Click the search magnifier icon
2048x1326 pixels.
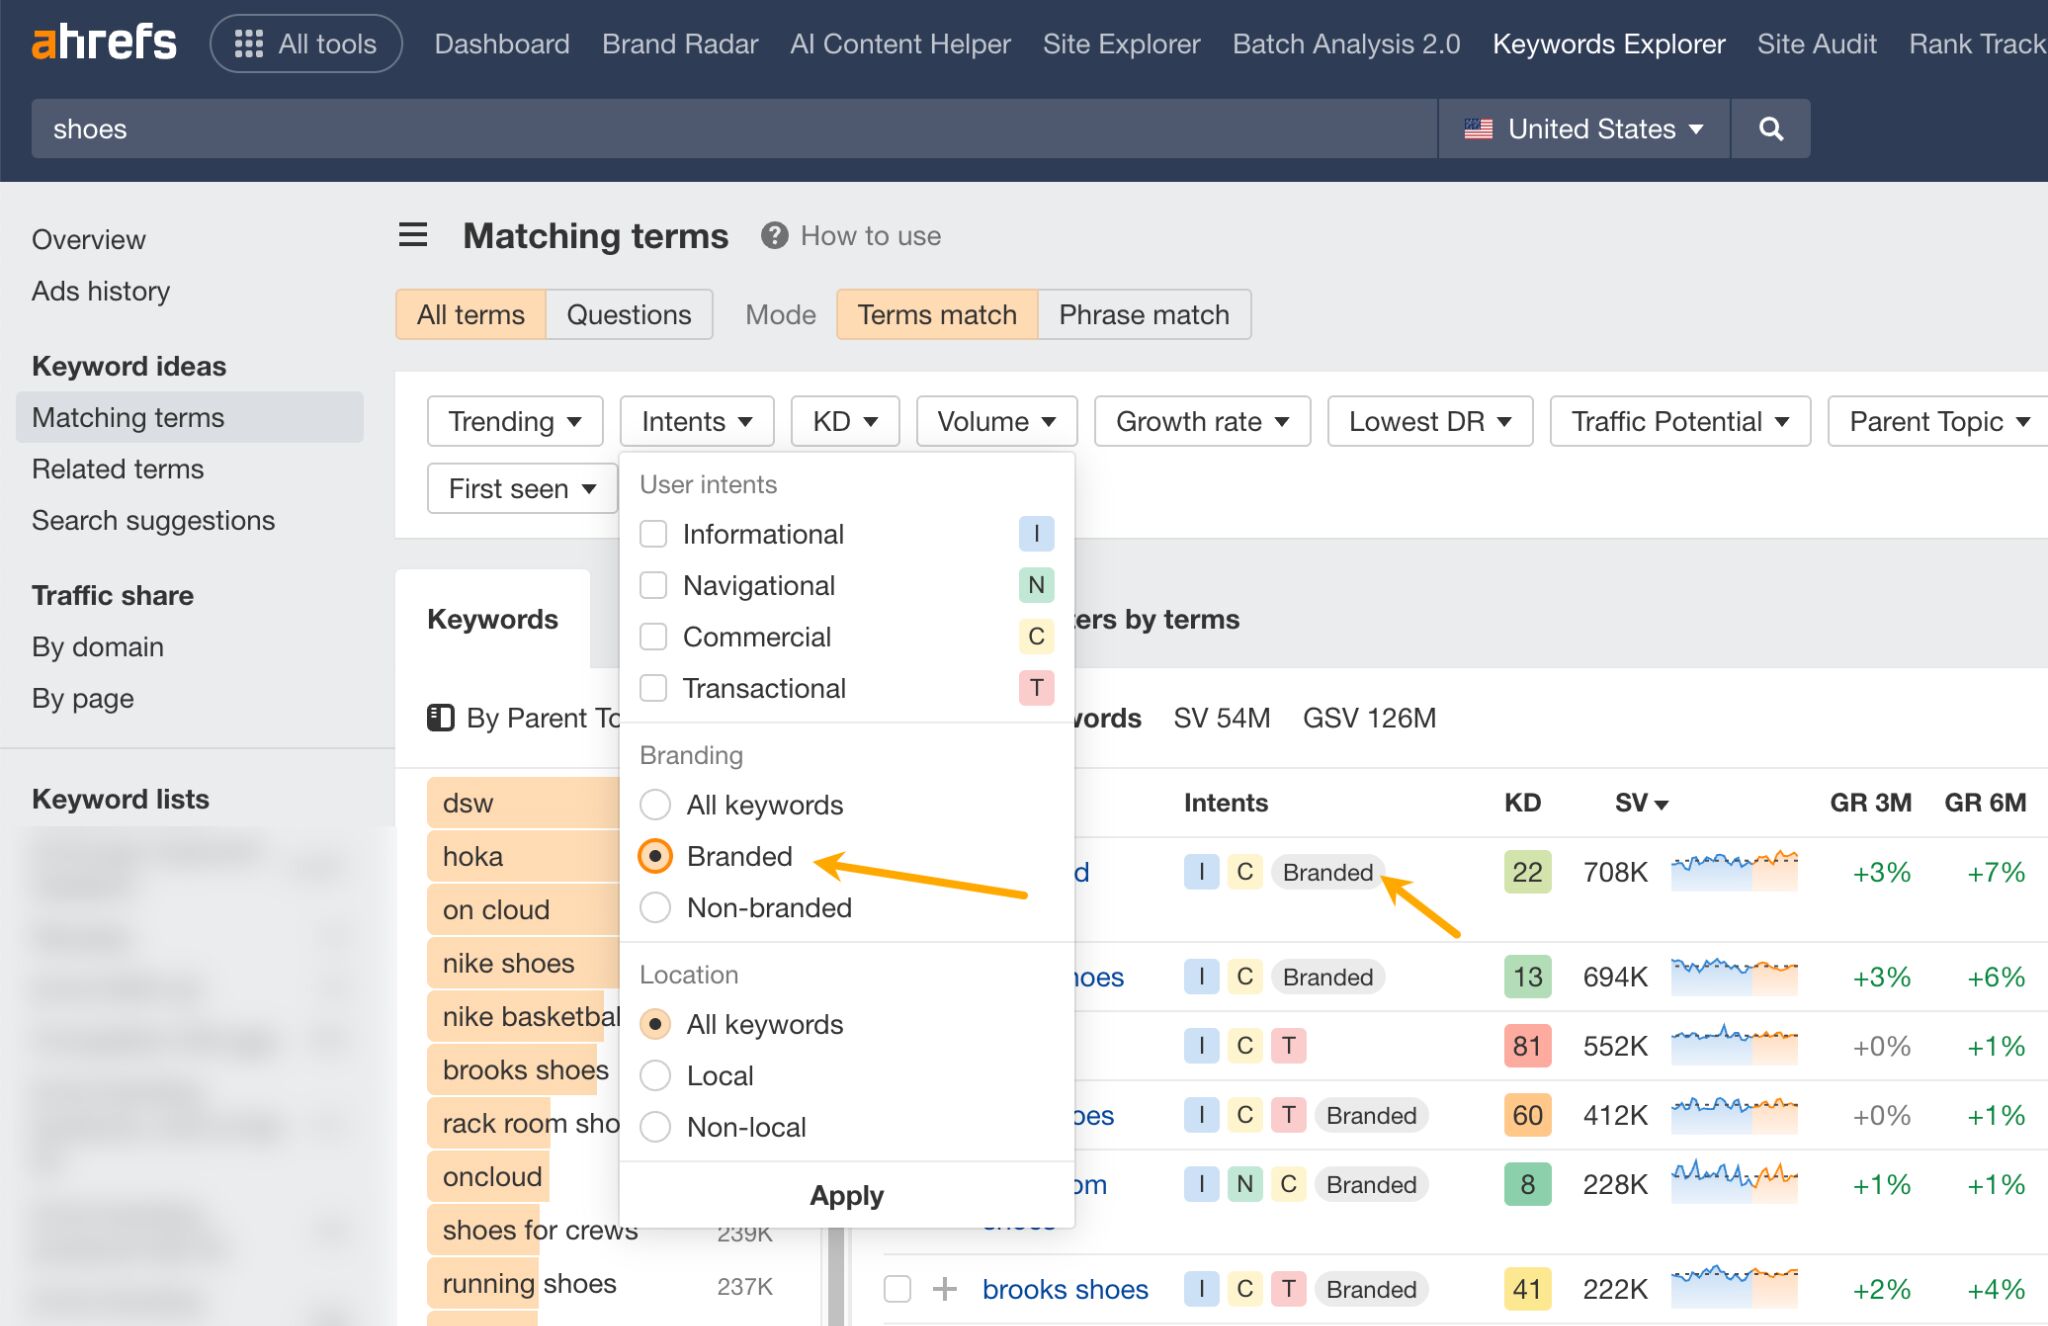pos(1770,128)
